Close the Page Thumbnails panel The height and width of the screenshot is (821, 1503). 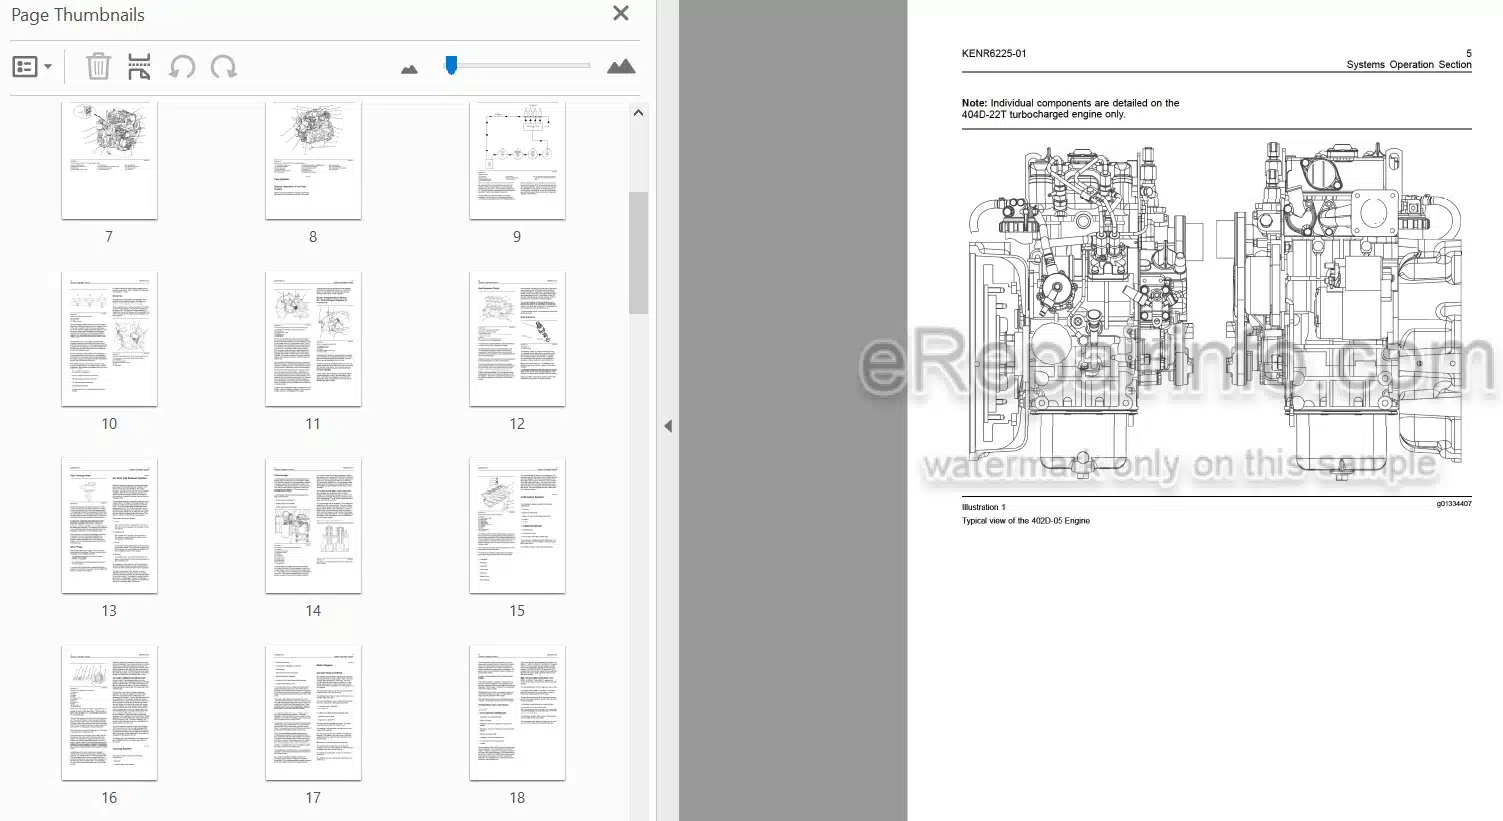pos(621,13)
